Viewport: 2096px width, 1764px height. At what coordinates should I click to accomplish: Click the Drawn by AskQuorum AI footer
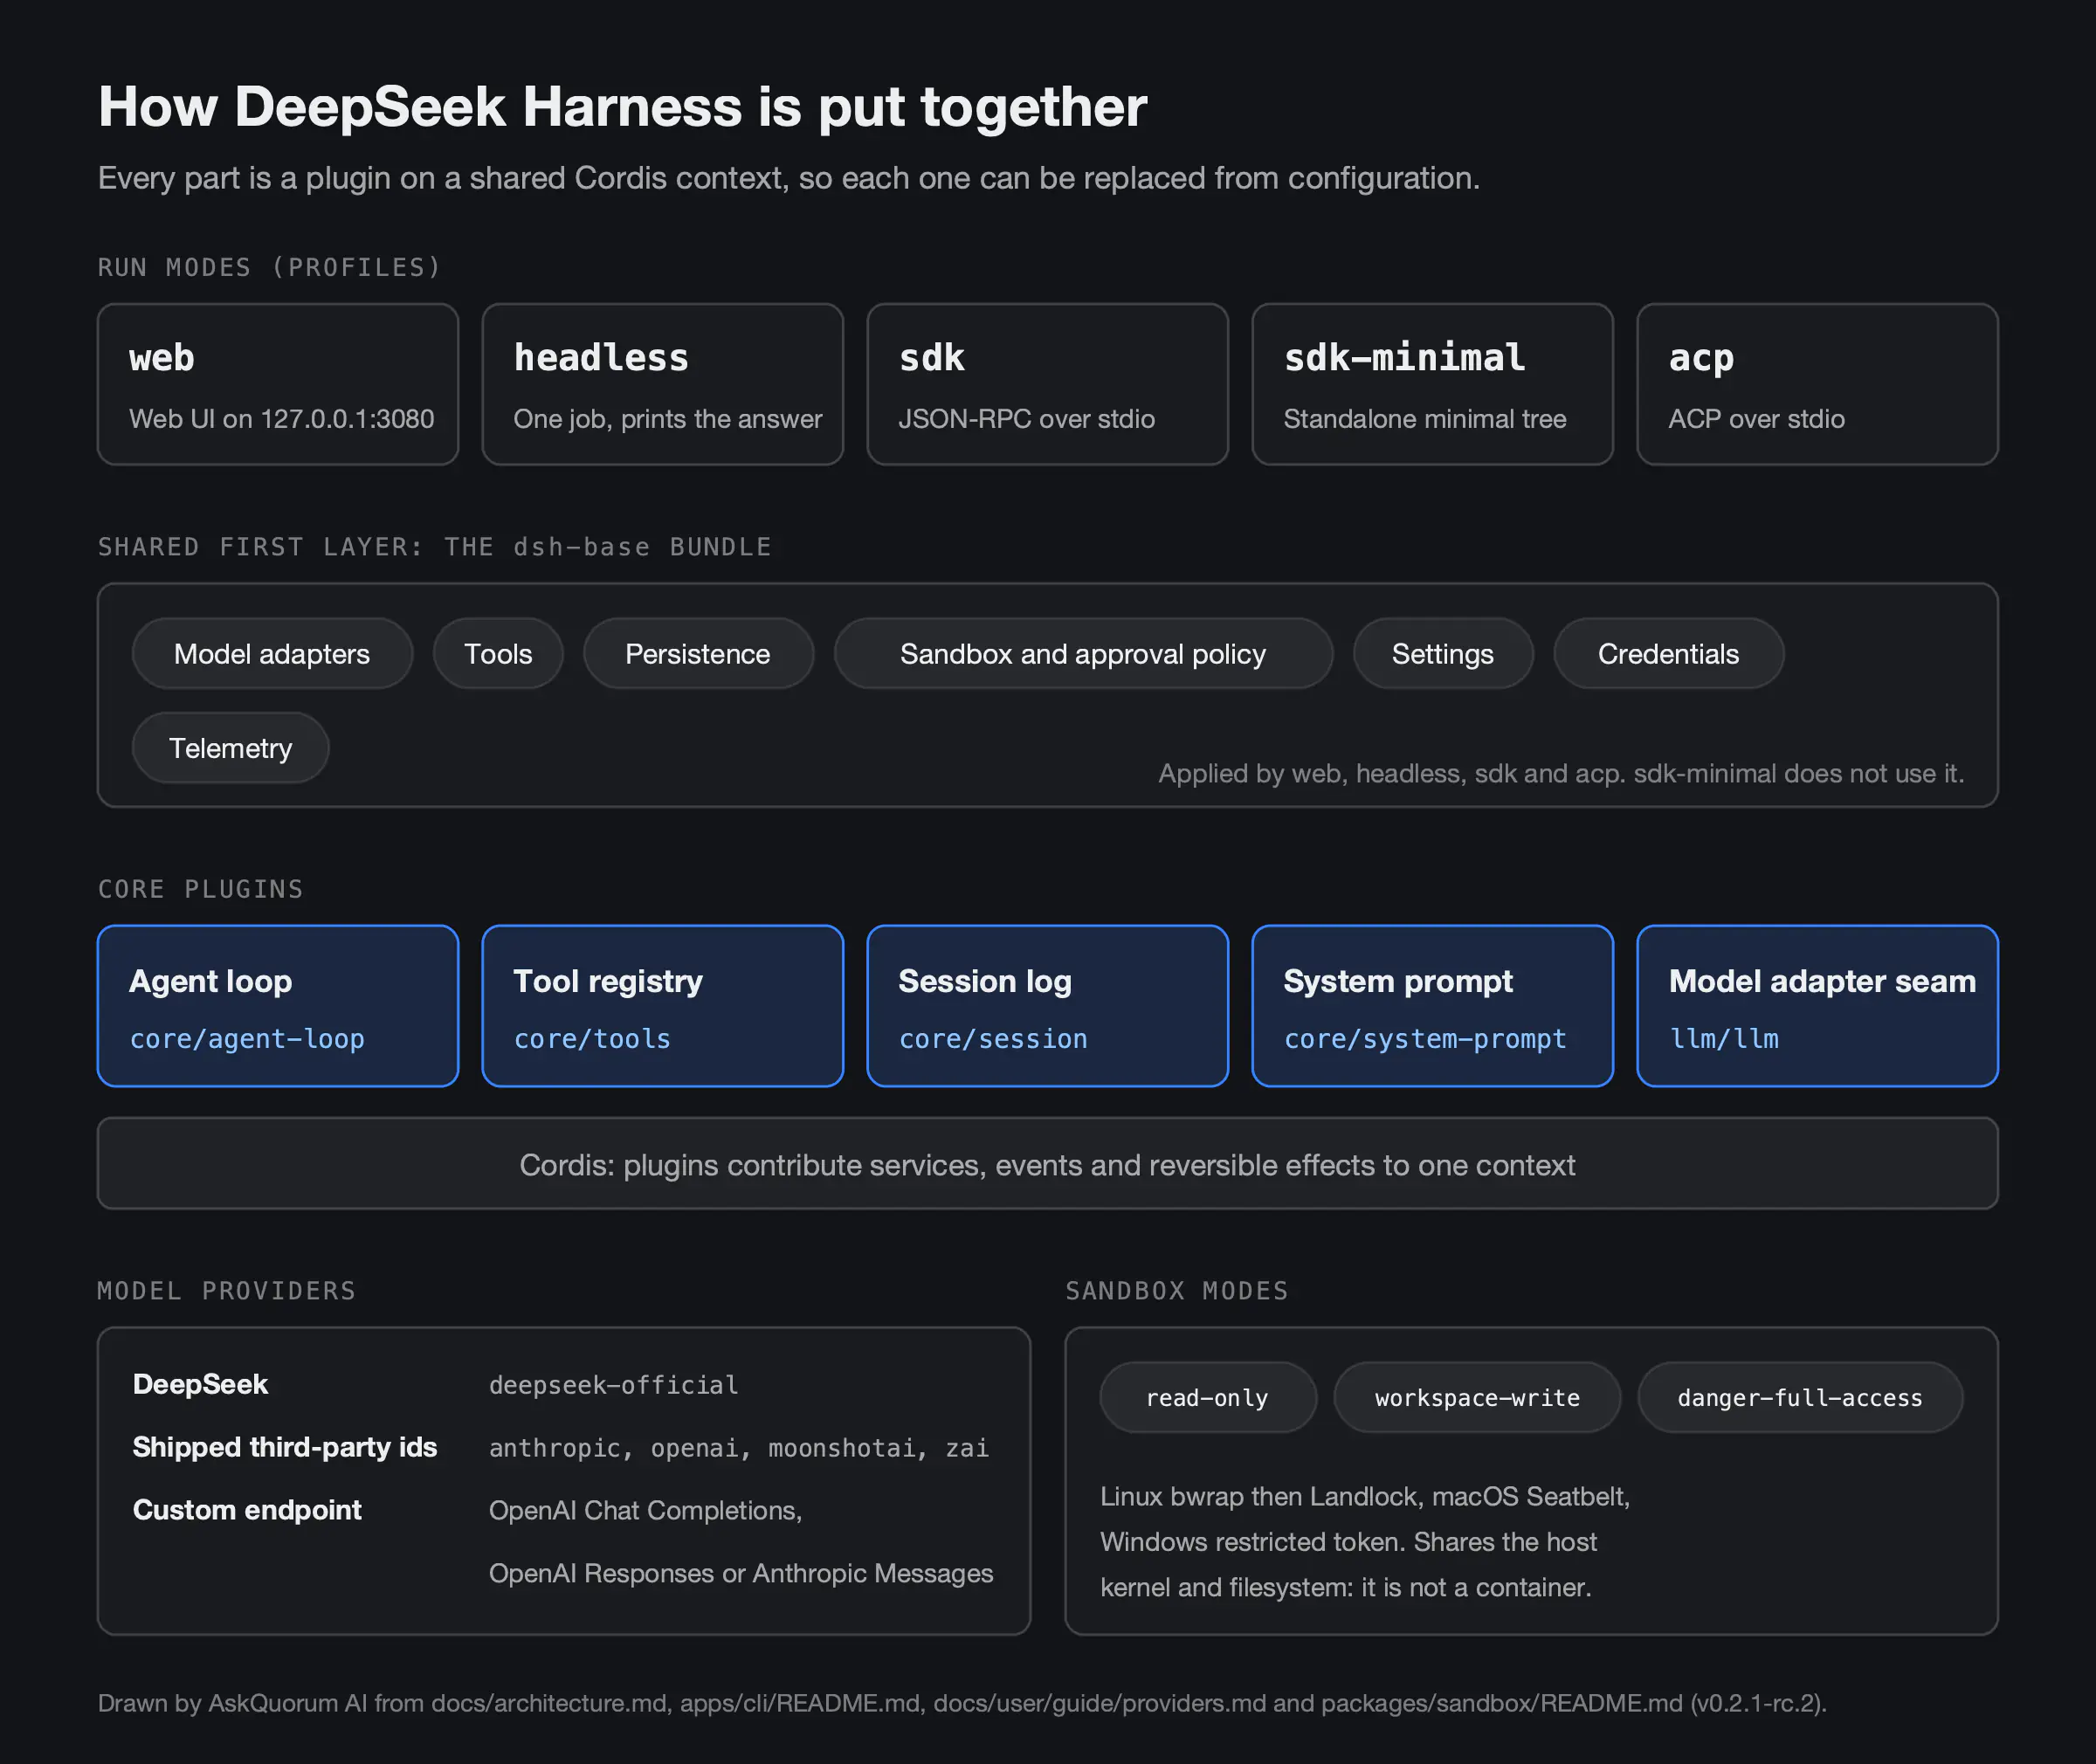point(962,1703)
